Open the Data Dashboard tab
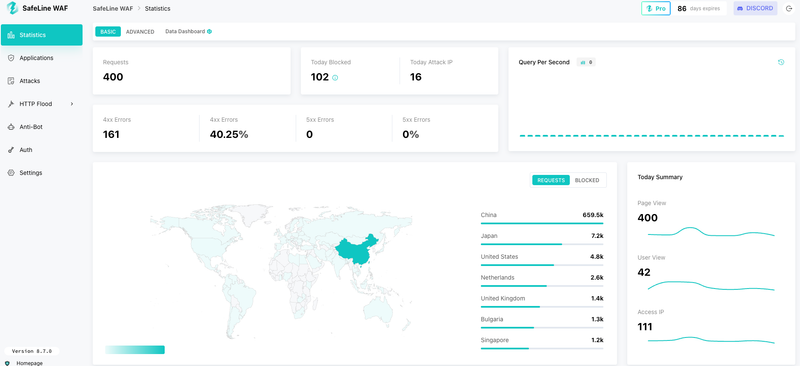 (188, 32)
